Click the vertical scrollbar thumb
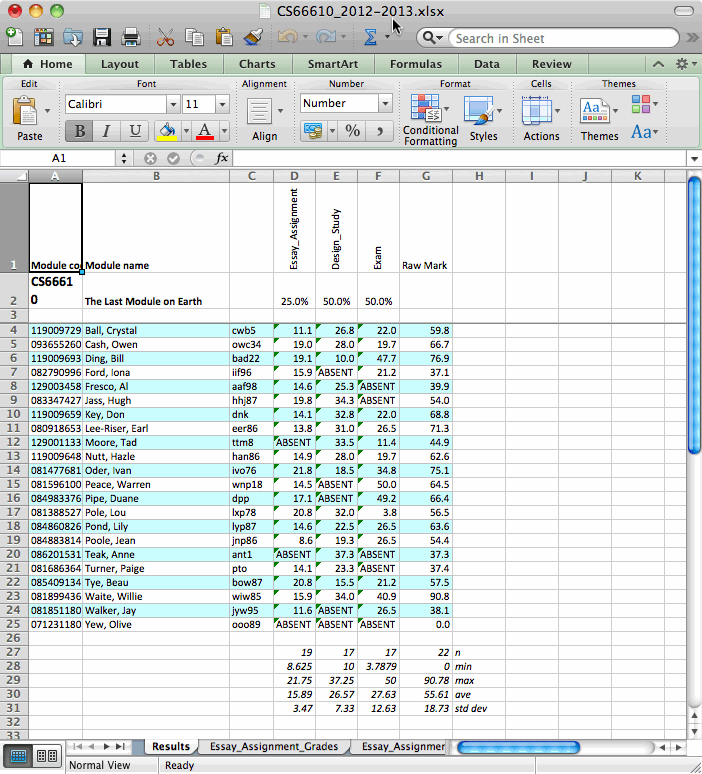The image size is (702, 774). click(x=694, y=315)
